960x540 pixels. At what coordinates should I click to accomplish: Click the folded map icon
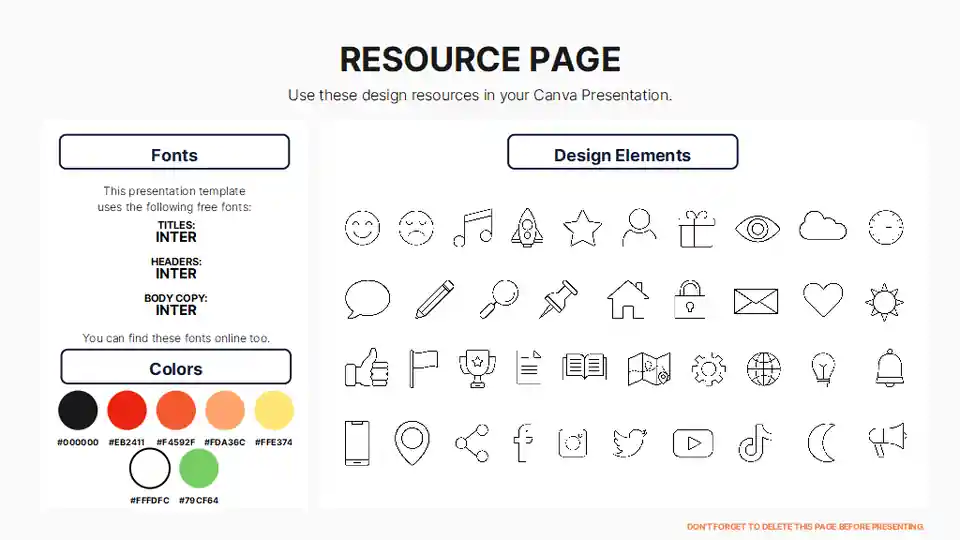pos(649,369)
